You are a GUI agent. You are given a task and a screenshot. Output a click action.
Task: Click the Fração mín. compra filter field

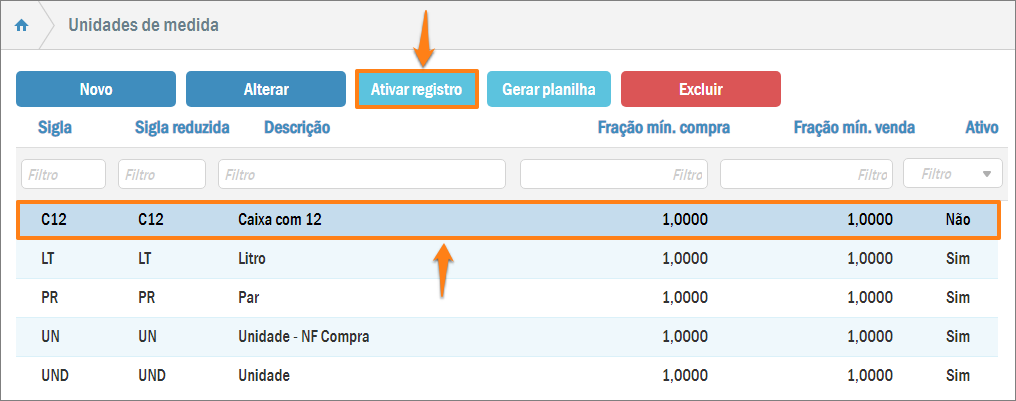coord(613,174)
